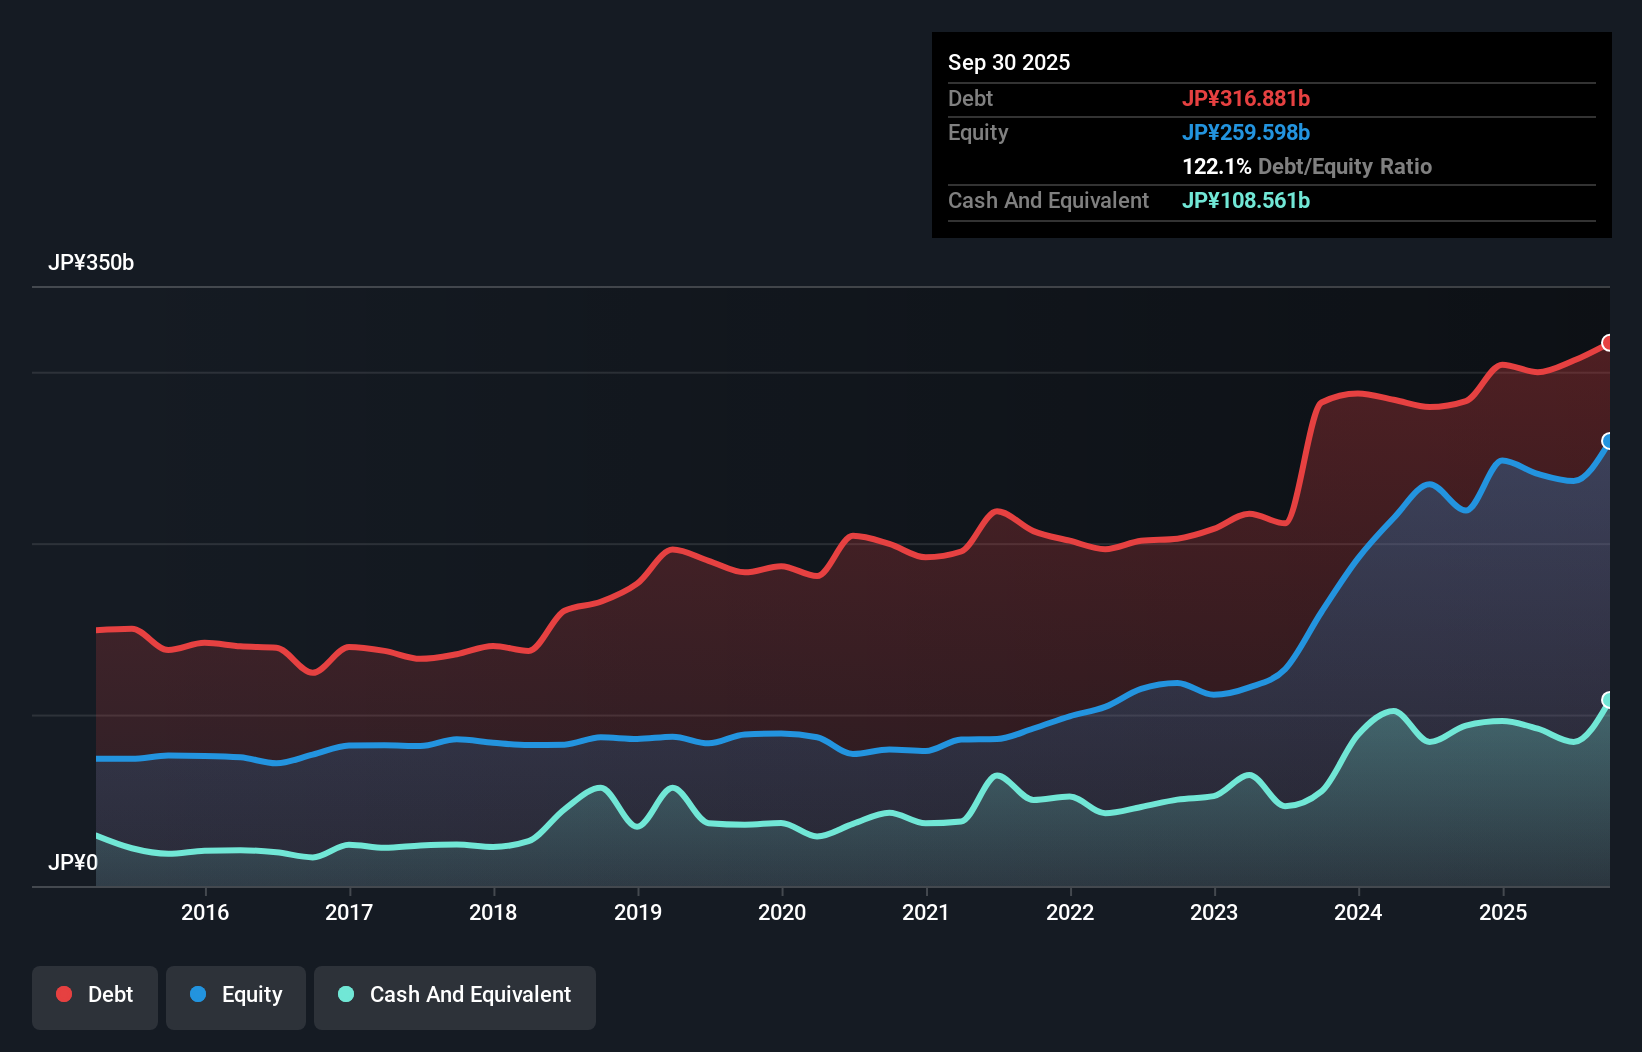The height and width of the screenshot is (1052, 1642).
Task: Click the 2025 x-axis label
Action: [x=1503, y=912]
